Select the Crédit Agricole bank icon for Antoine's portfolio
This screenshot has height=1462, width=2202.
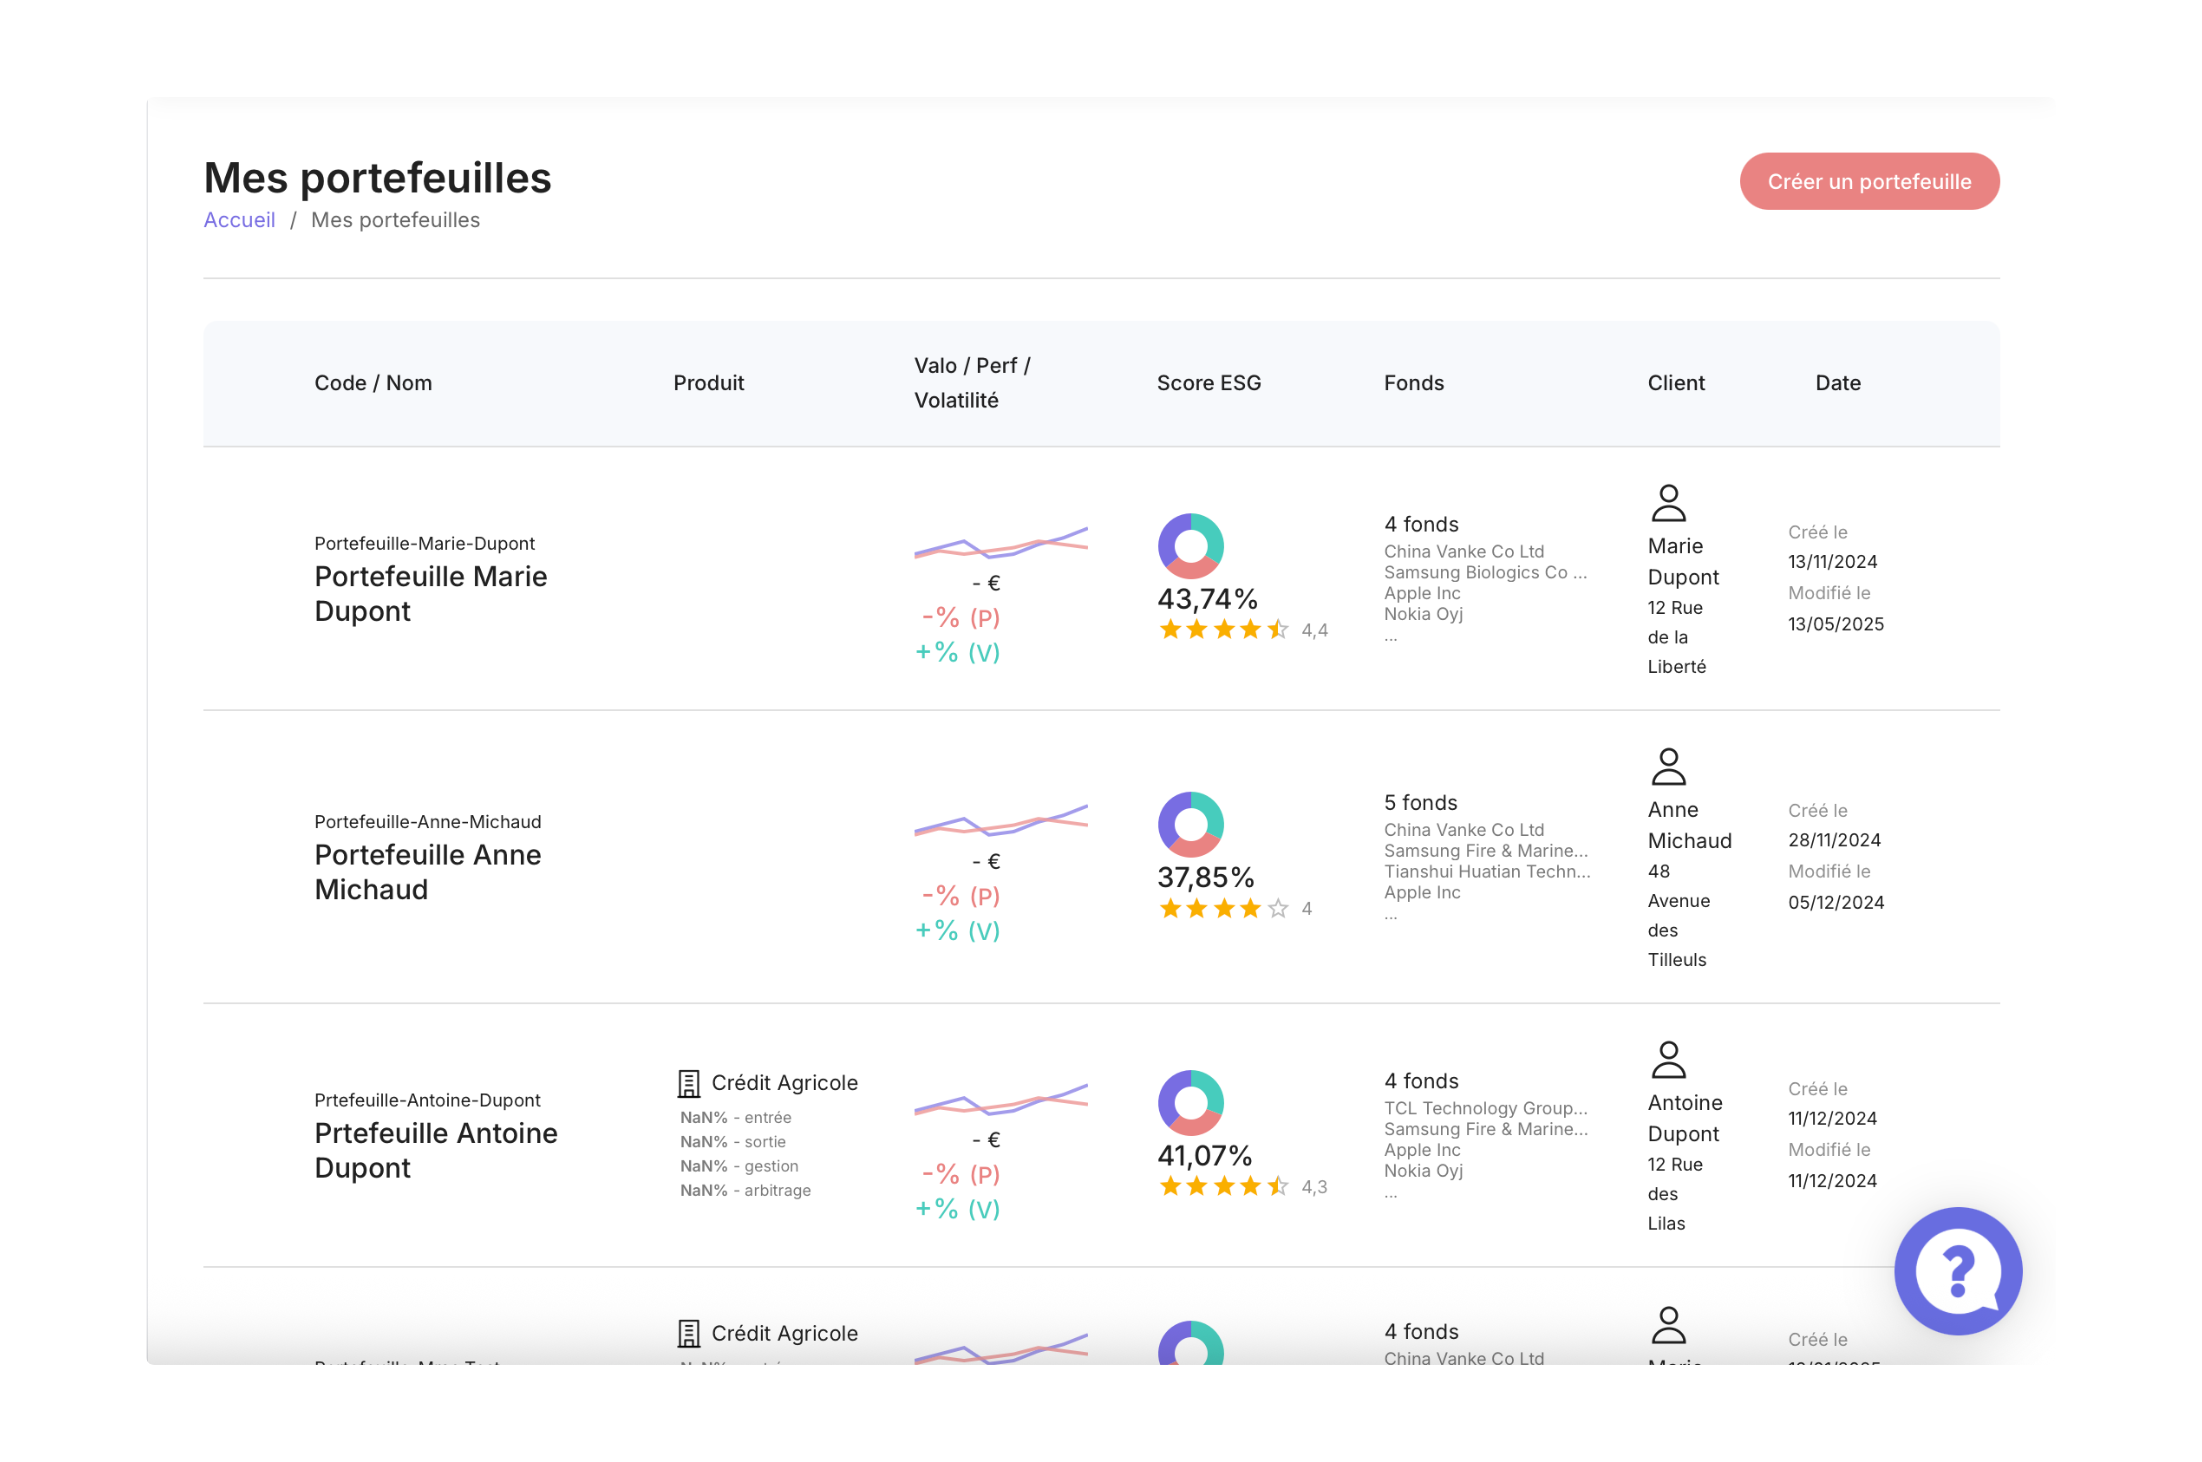[687, 1082]
